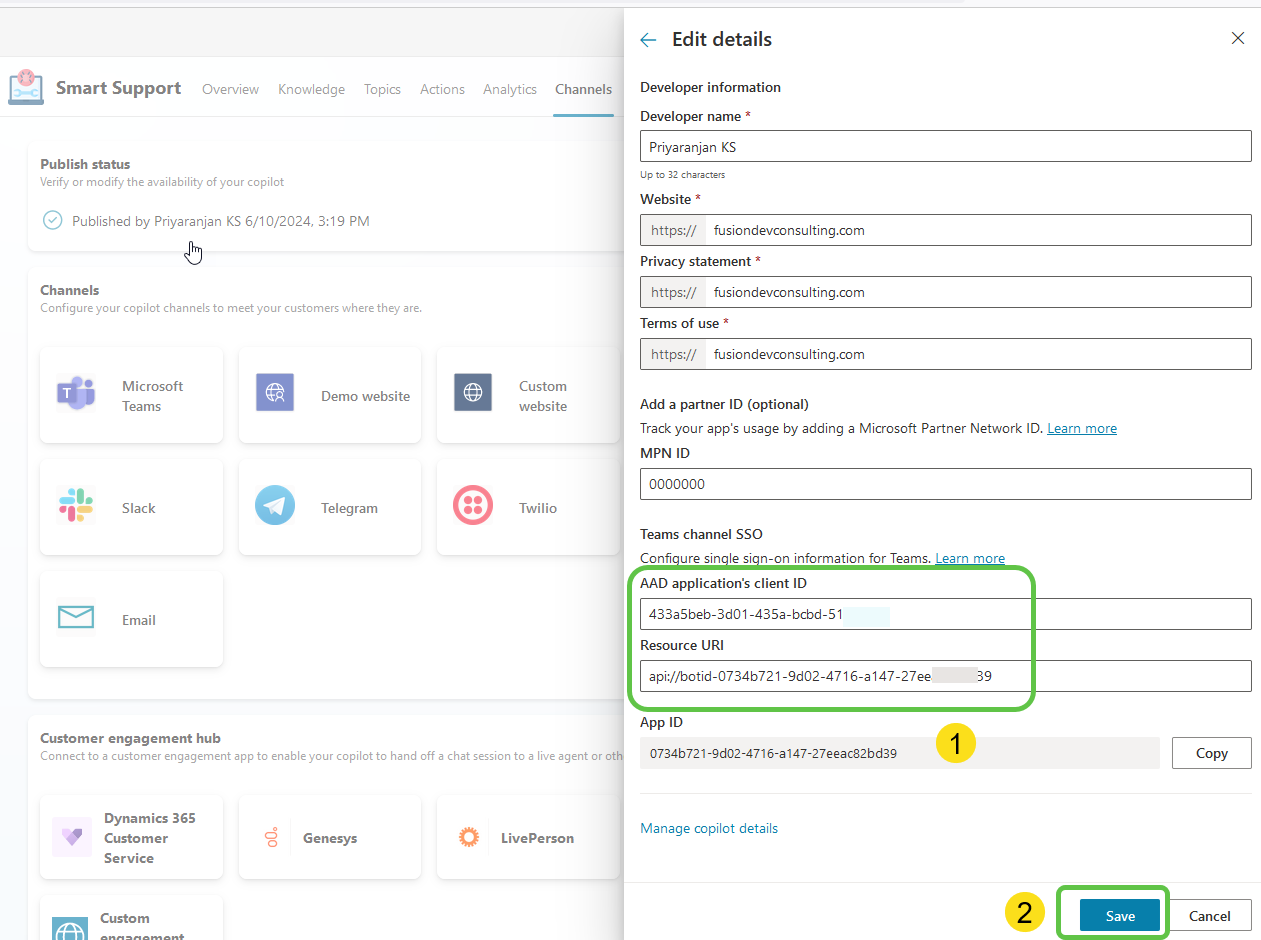
Task: Go back using the arrow in Edit details
Action: (647, 39)
